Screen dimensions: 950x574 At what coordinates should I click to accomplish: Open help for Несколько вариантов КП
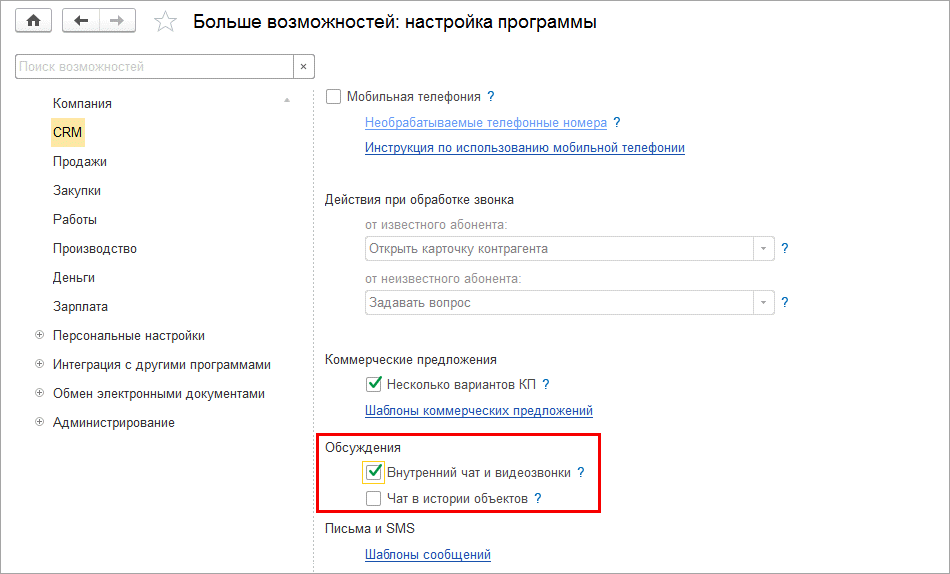(x=546, y=384)
